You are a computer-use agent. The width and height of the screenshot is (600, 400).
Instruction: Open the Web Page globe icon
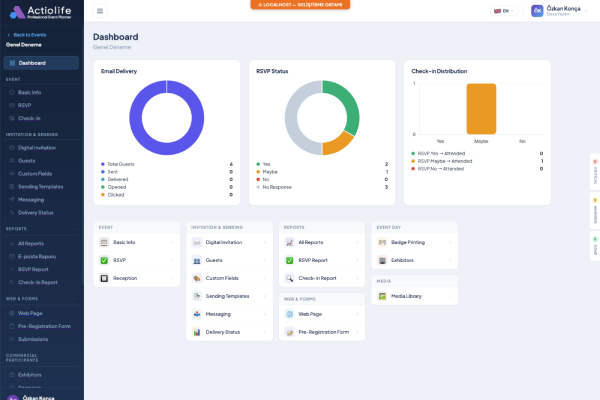289,314
